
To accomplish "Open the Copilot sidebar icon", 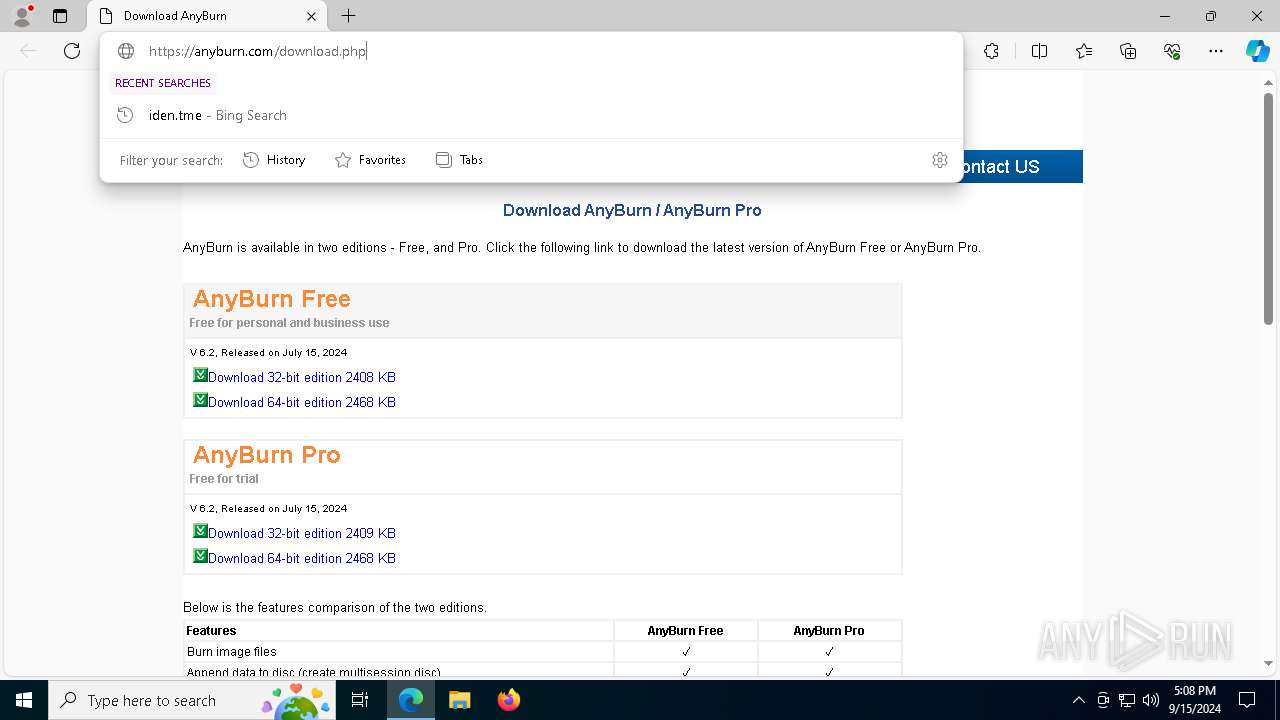I will click(1257, 51).
